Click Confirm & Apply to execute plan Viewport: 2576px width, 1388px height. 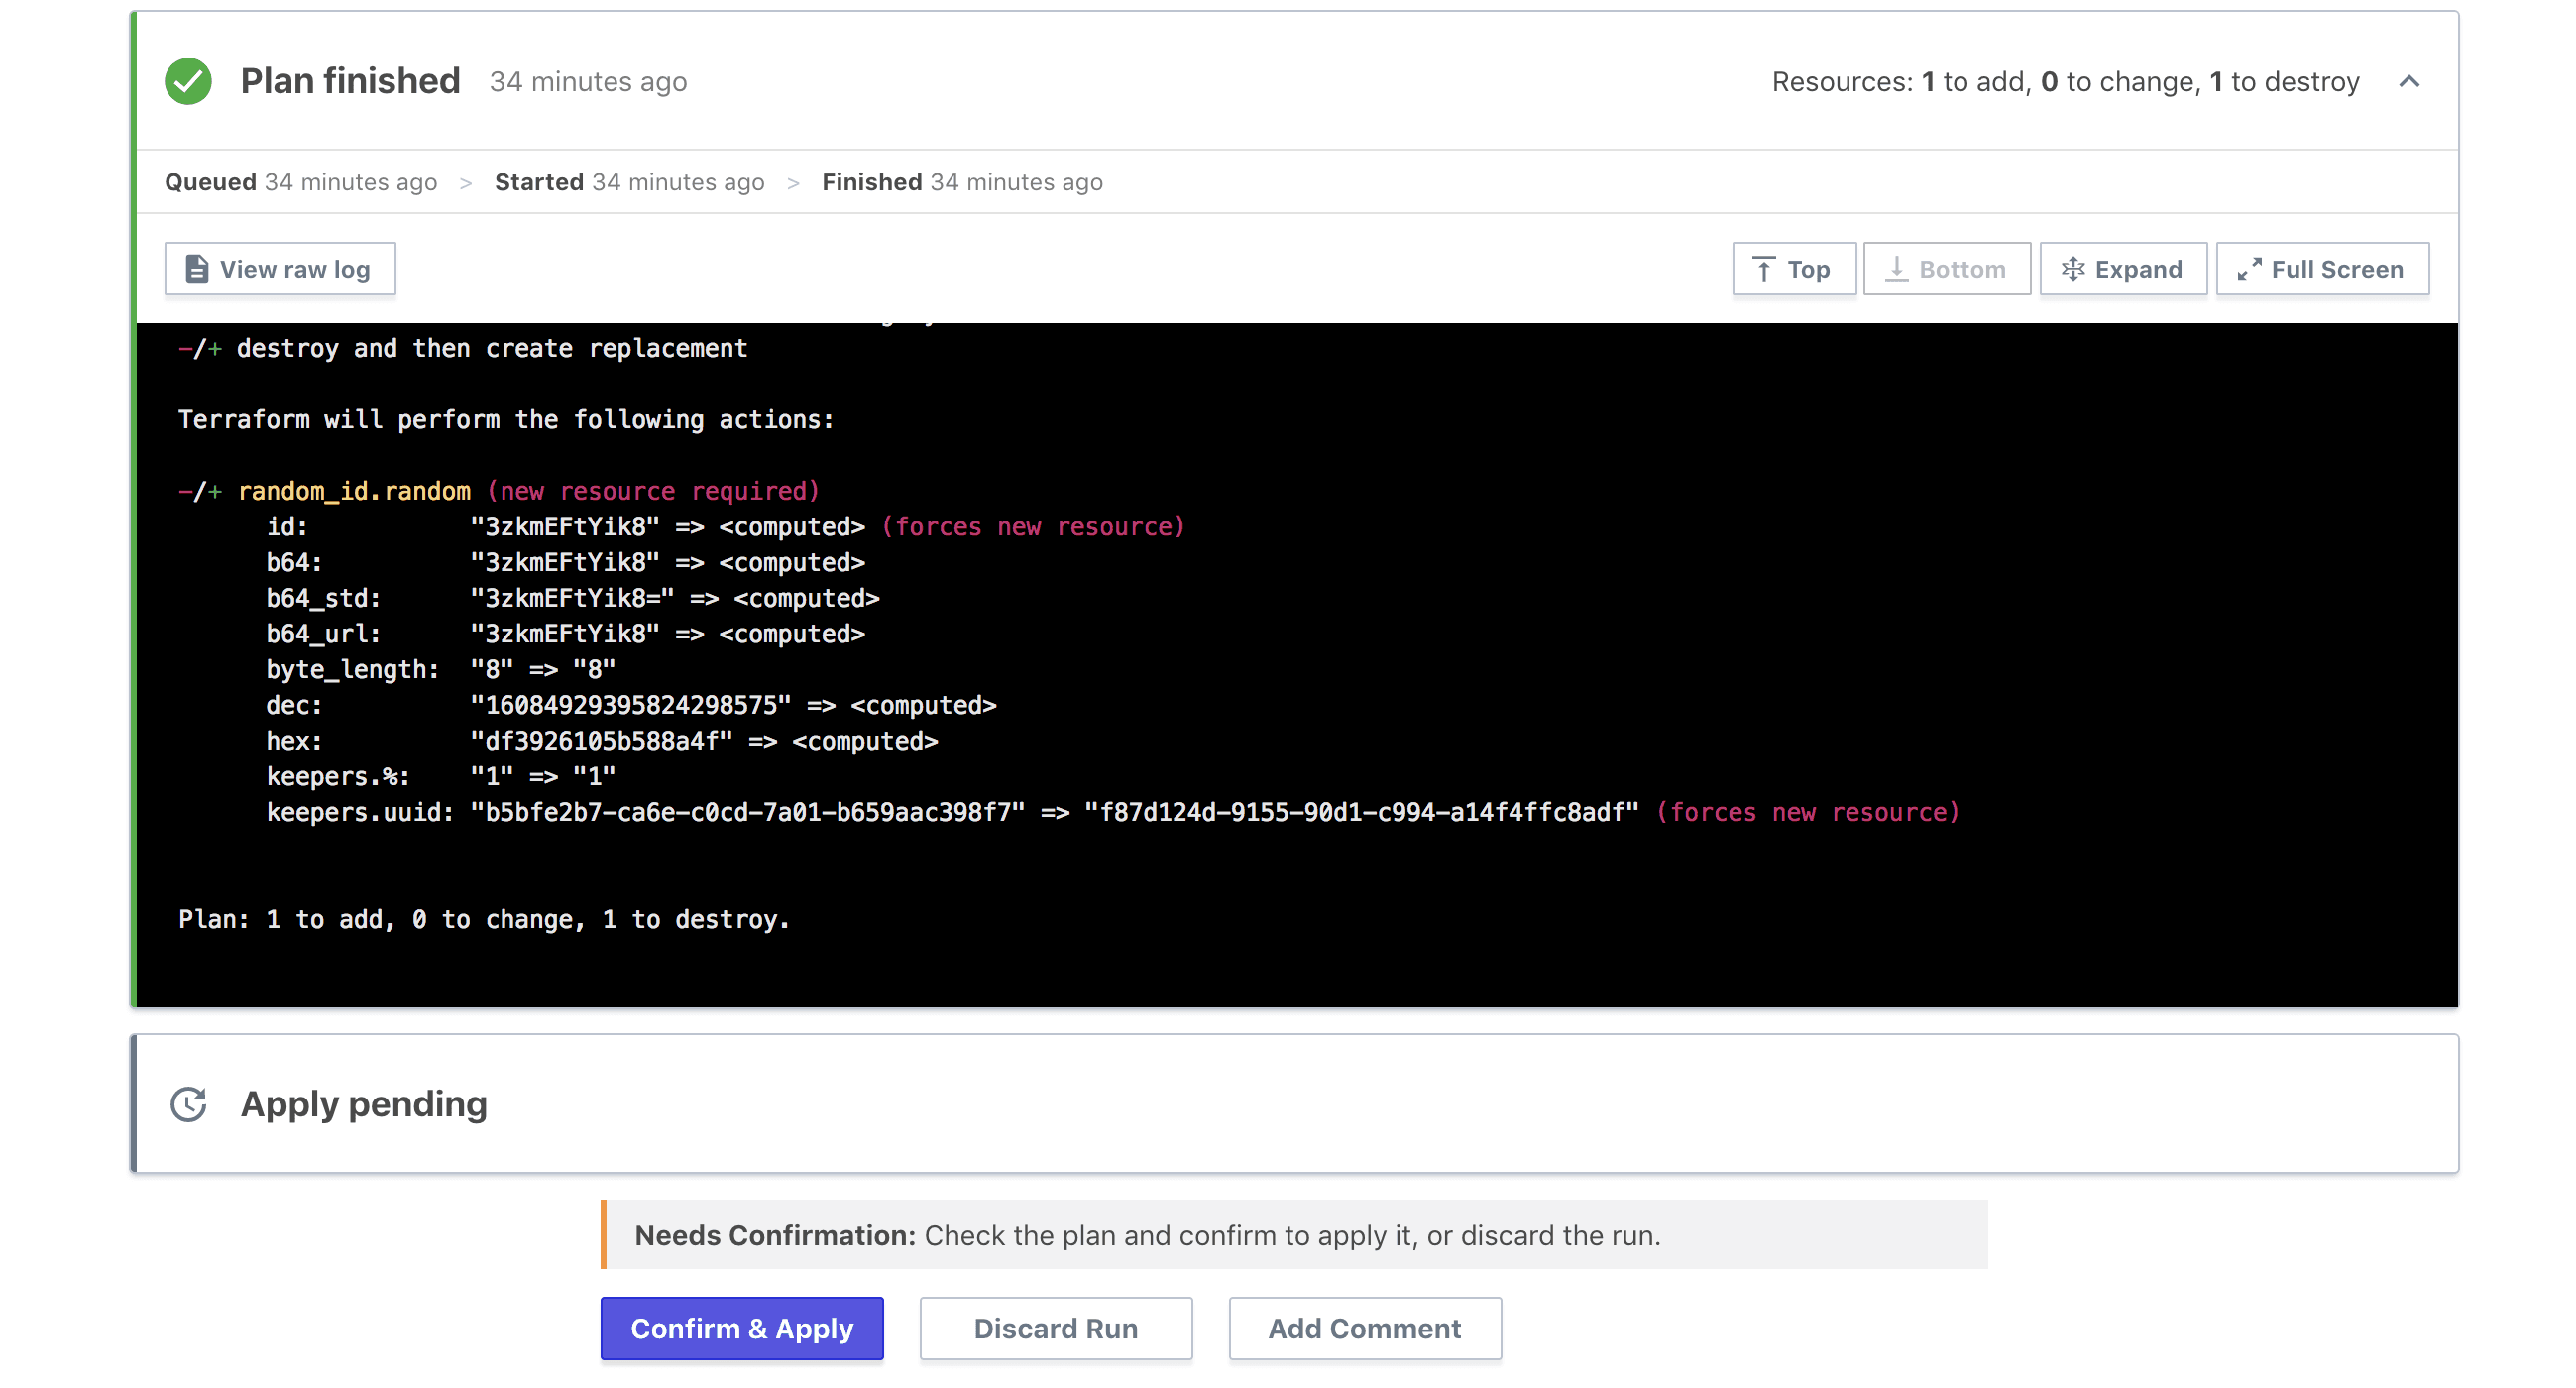point(743,1329)
